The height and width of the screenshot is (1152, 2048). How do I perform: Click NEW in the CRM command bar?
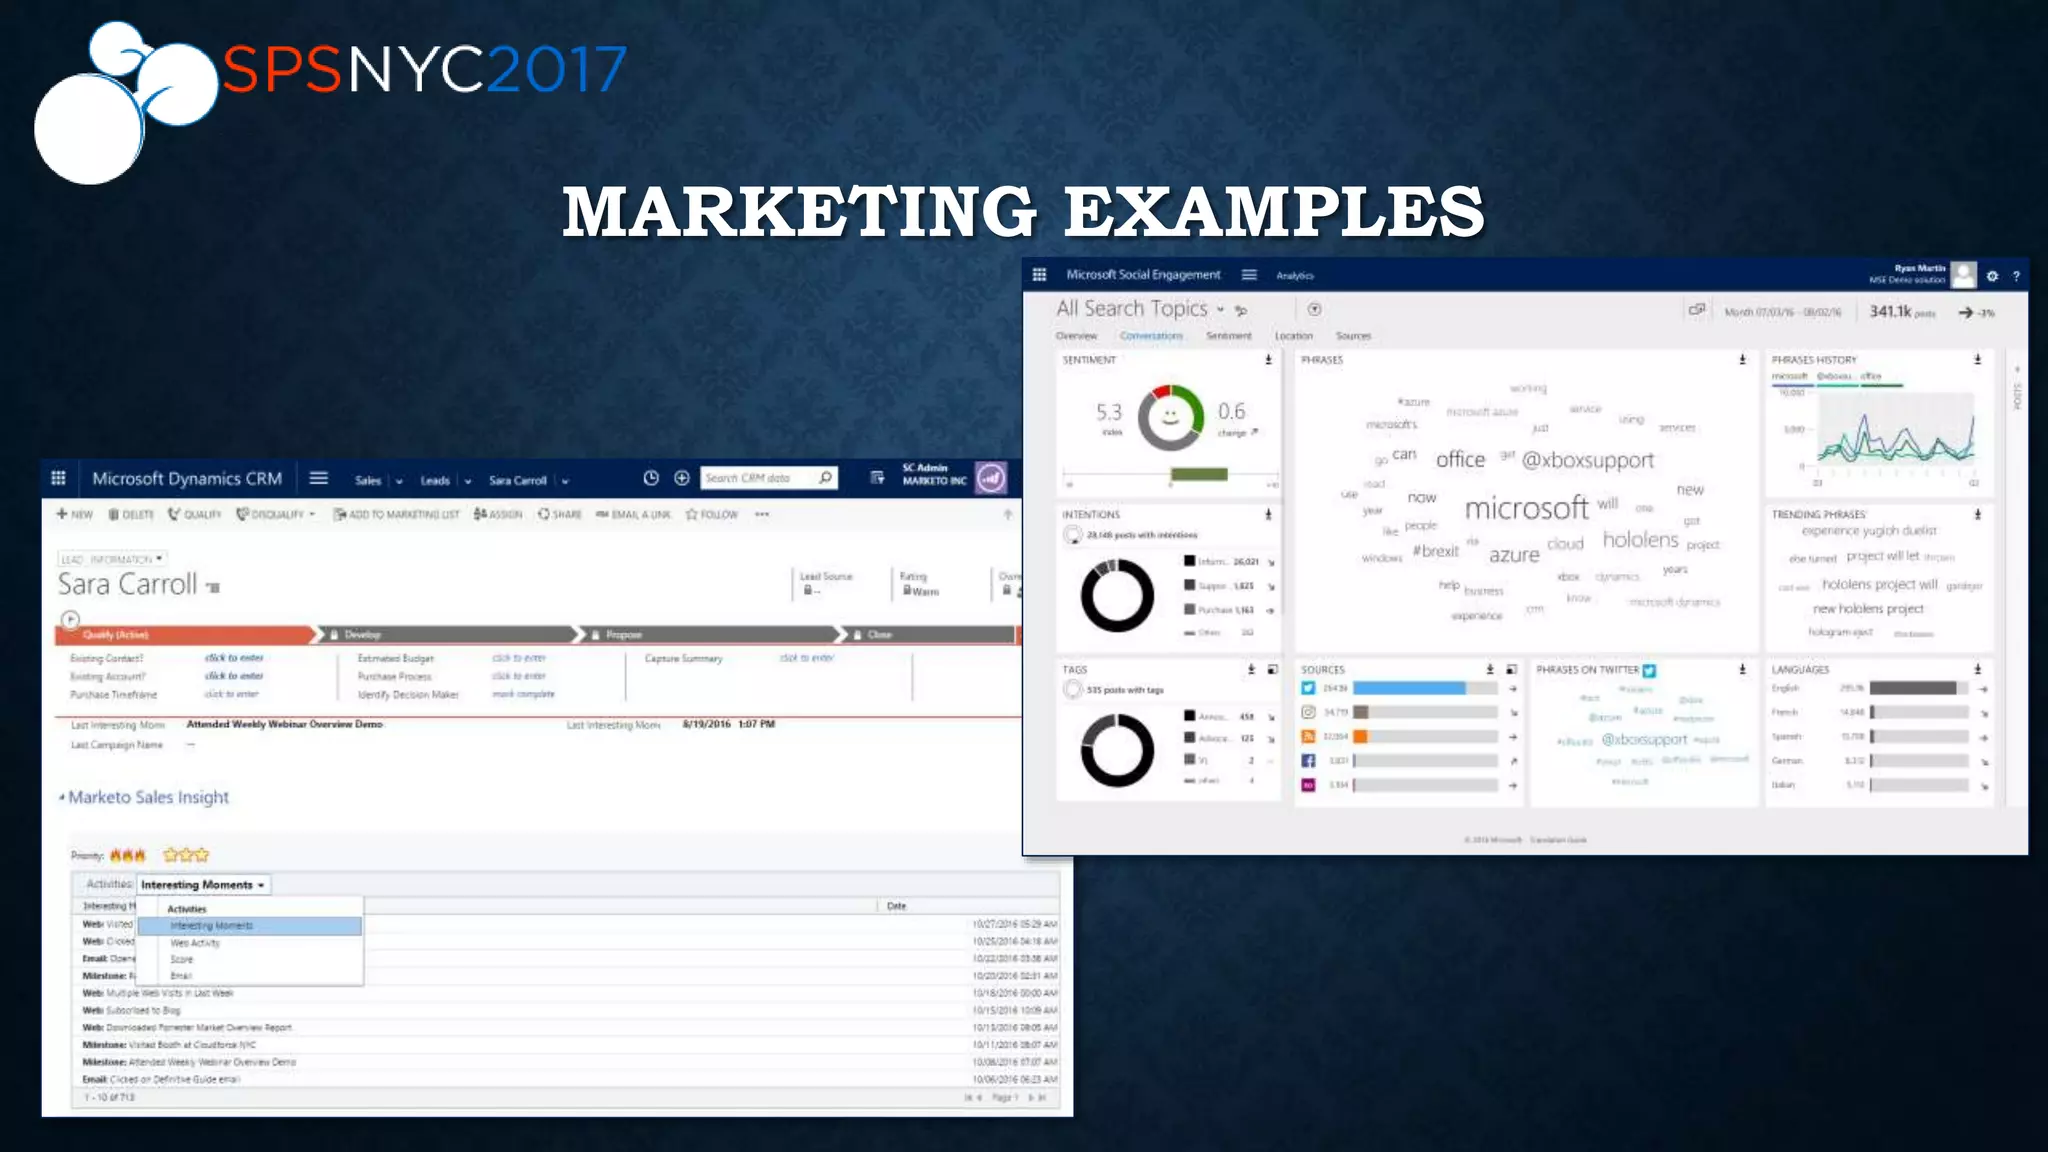74,514
